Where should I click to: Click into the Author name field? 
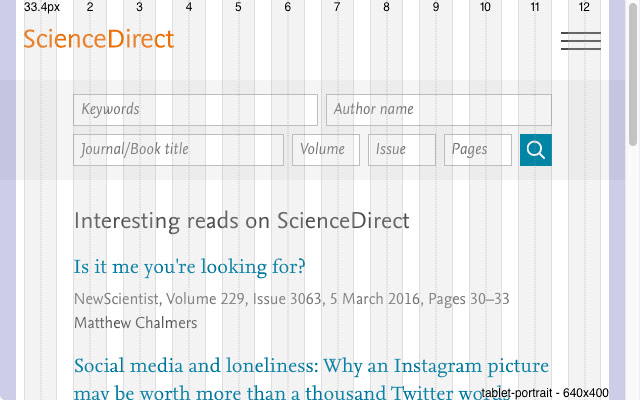click(438, 110)
